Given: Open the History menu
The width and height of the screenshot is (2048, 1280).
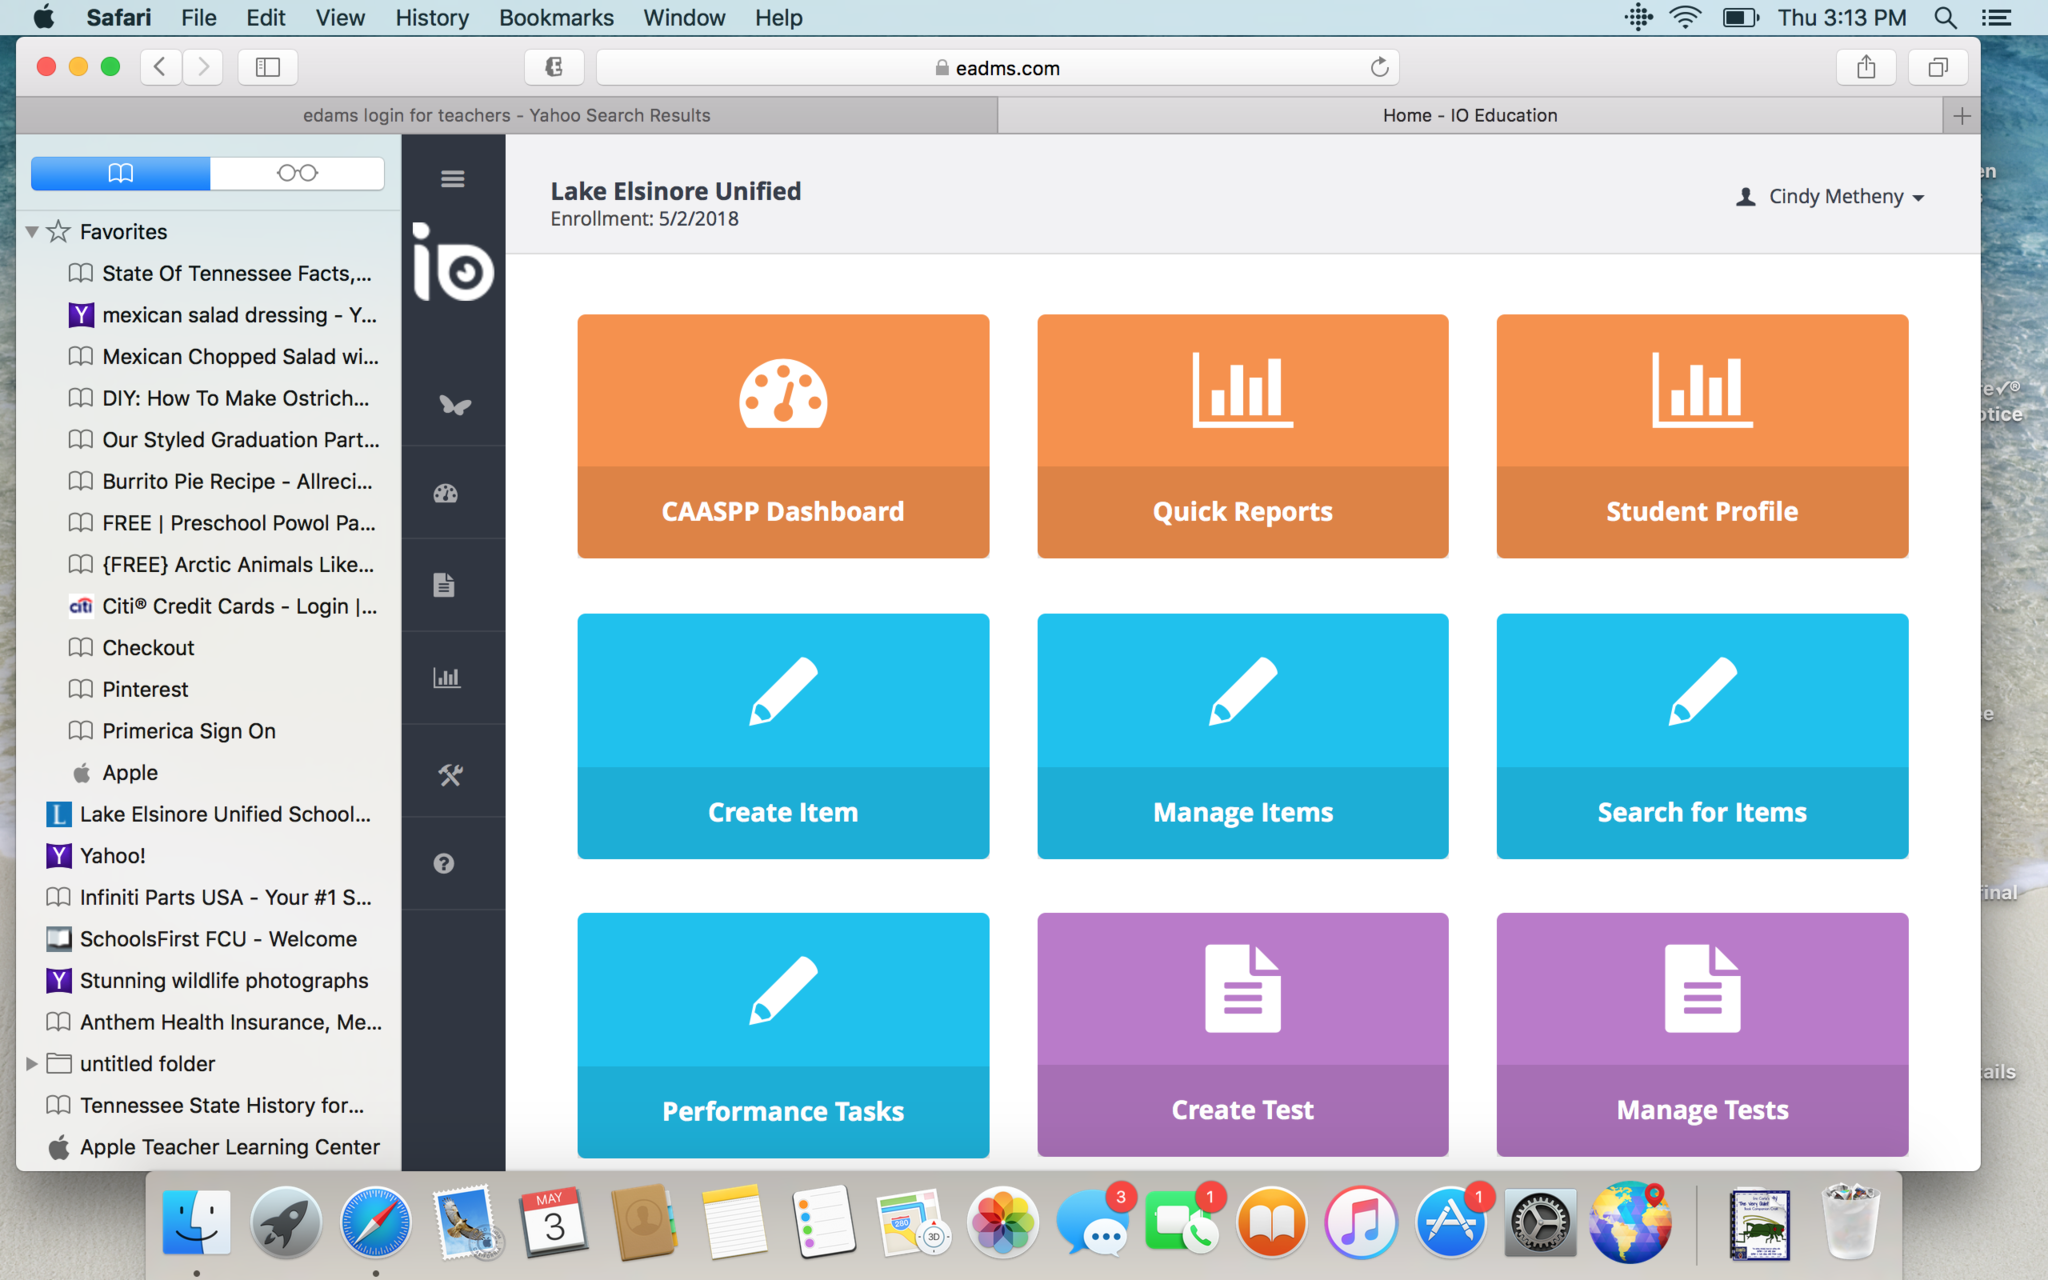Looking at the screenshot, I should [431, 18].
